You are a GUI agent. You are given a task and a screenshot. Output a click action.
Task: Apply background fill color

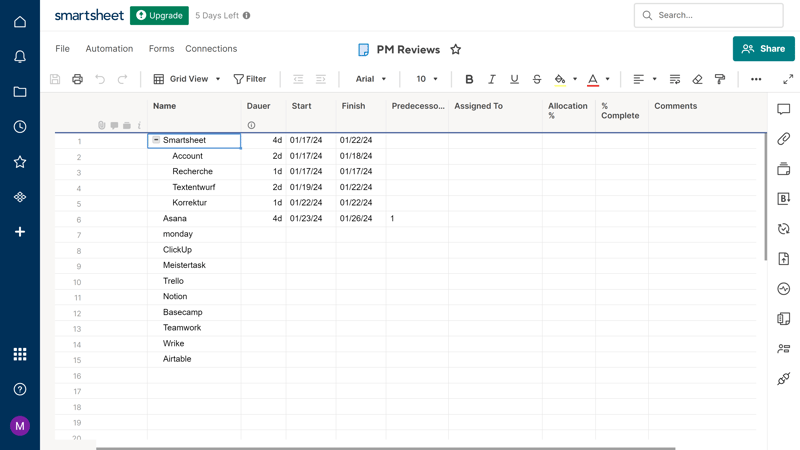click(560, 79)
